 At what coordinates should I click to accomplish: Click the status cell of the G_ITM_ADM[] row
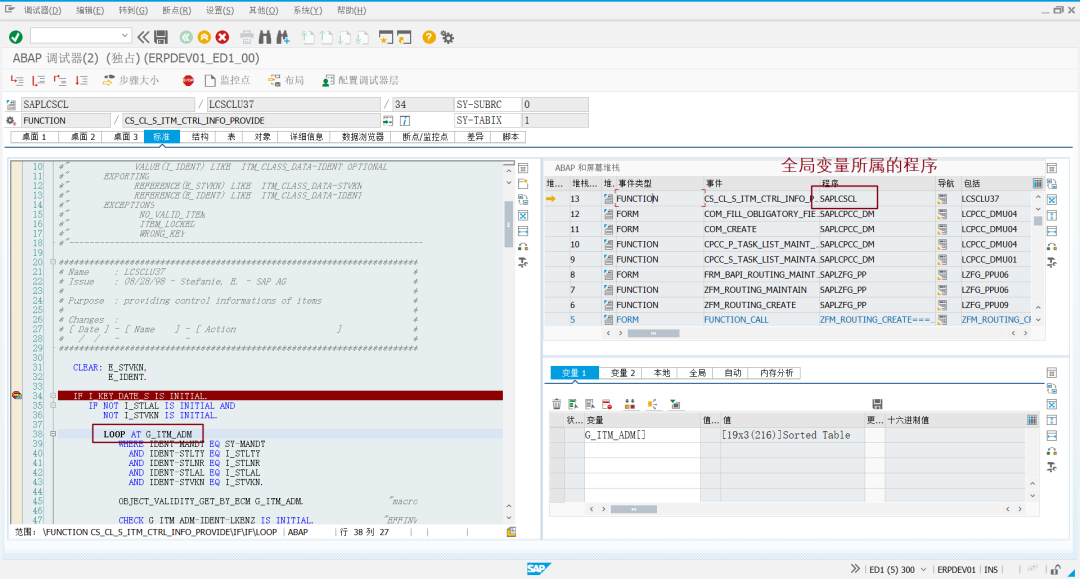574,435
